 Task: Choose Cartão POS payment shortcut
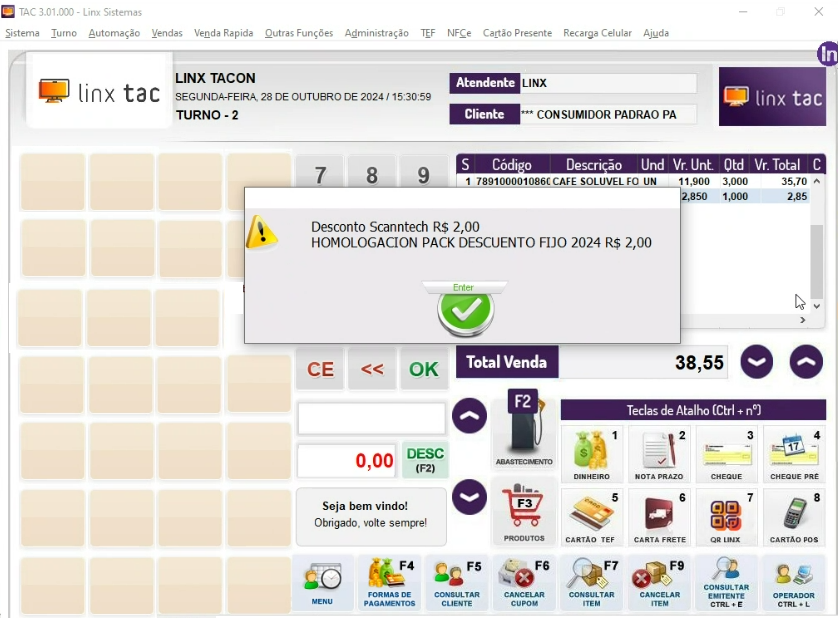tap(794, 517)
